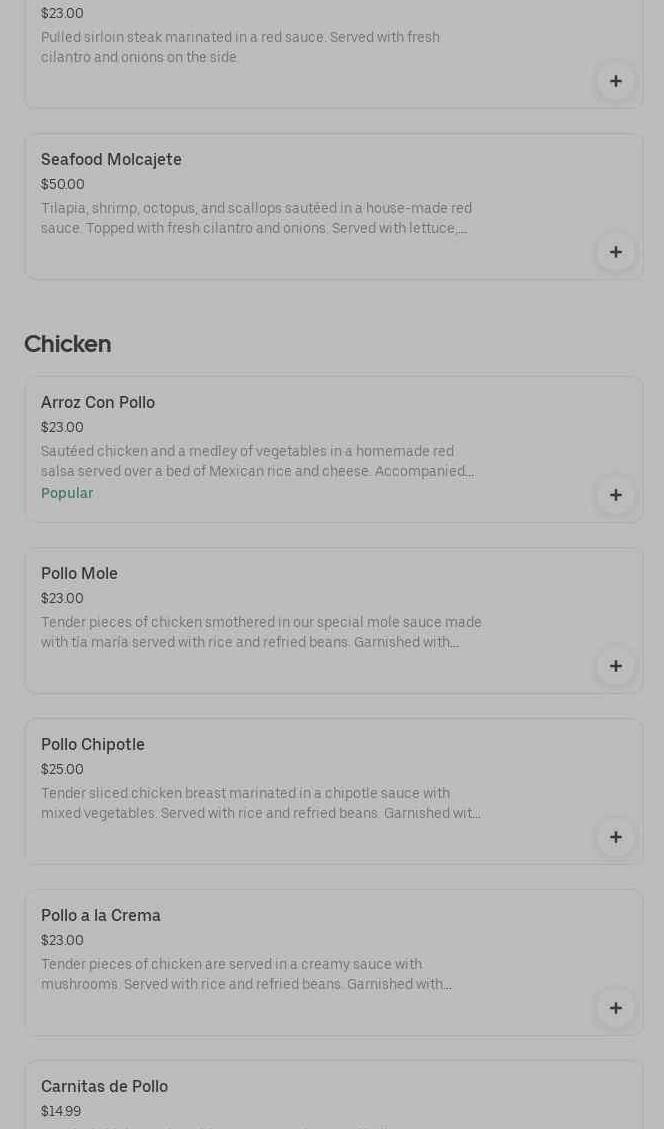Click the Chicken section heading

pyautogui.click(x=67, y=344)
